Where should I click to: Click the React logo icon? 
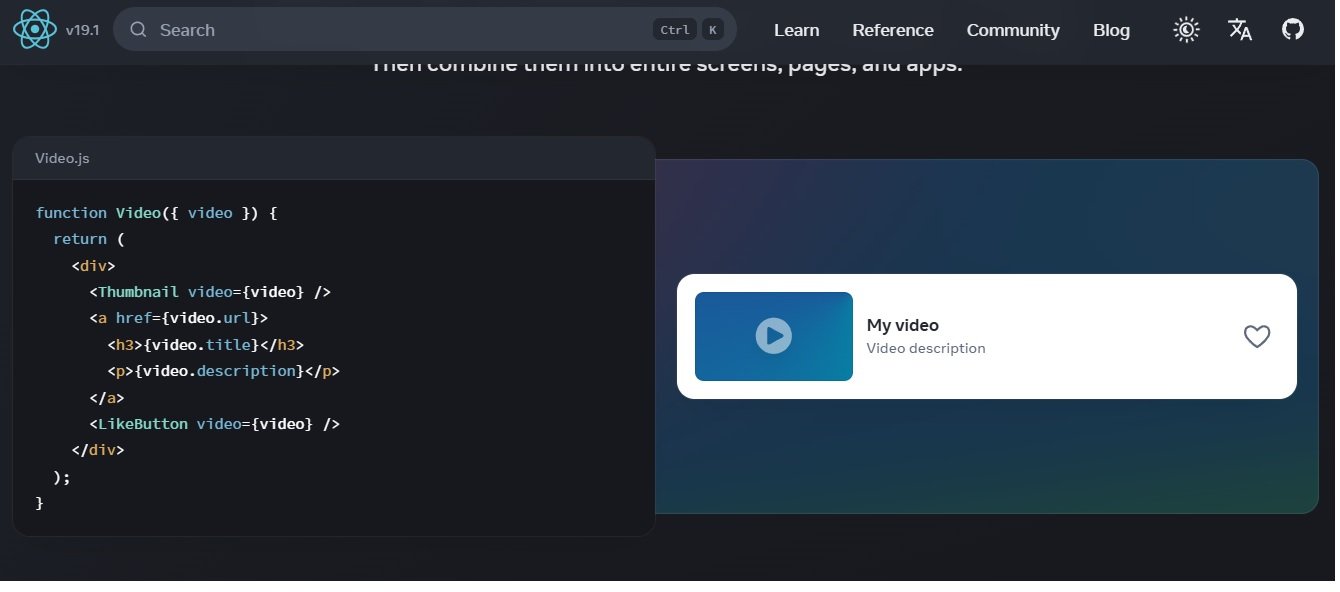click(35, 30)
